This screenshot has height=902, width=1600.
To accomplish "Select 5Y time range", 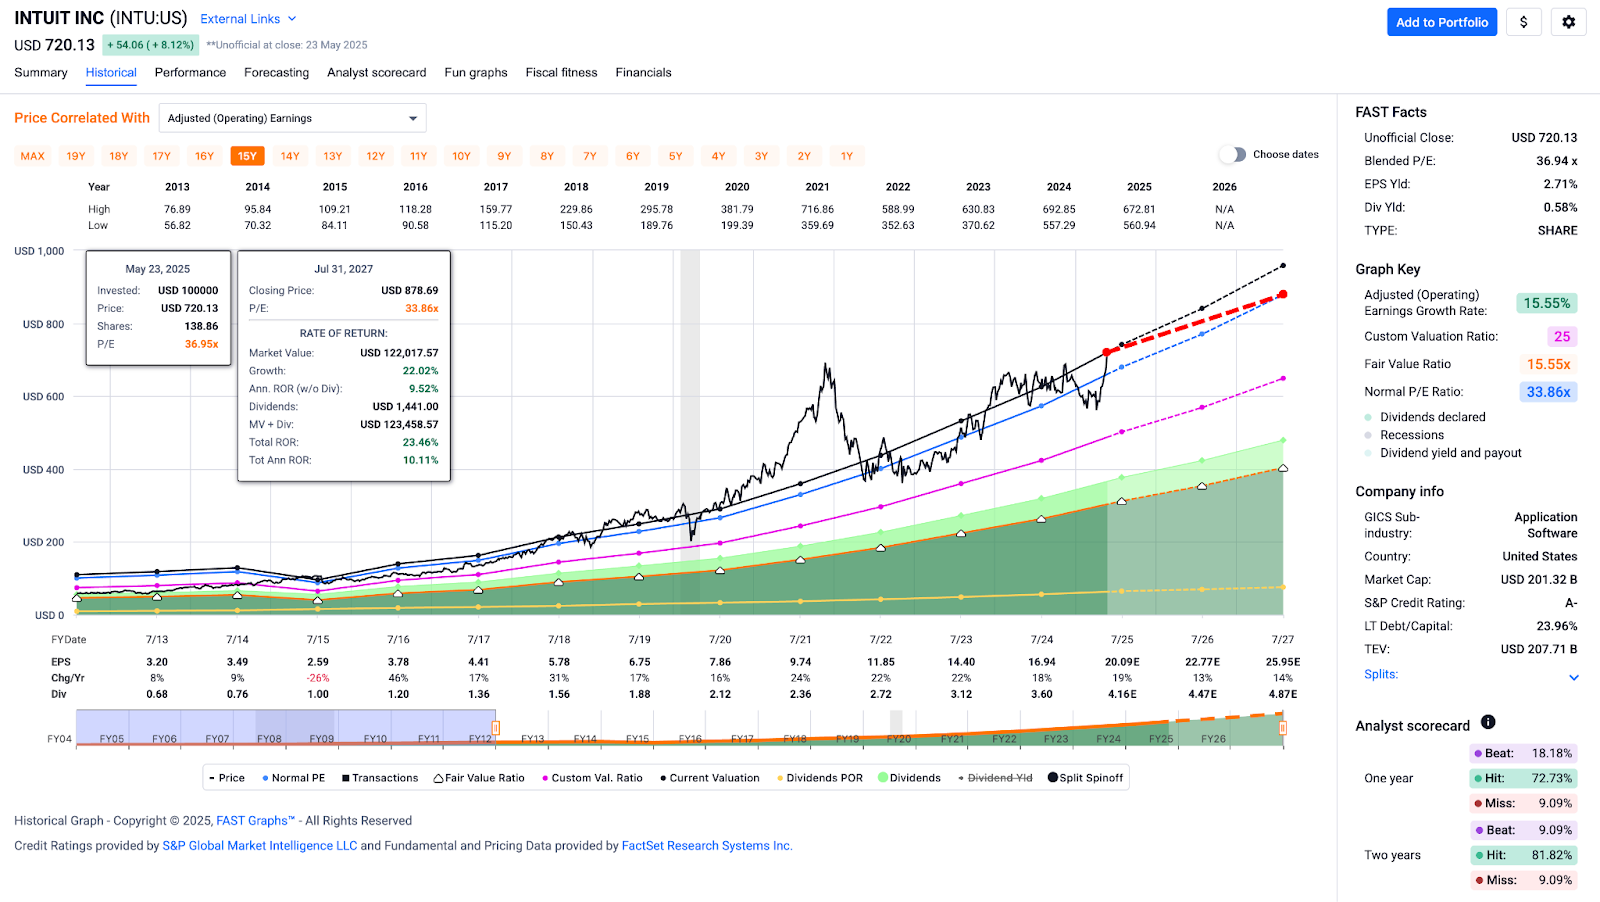I will pos(676,156).
